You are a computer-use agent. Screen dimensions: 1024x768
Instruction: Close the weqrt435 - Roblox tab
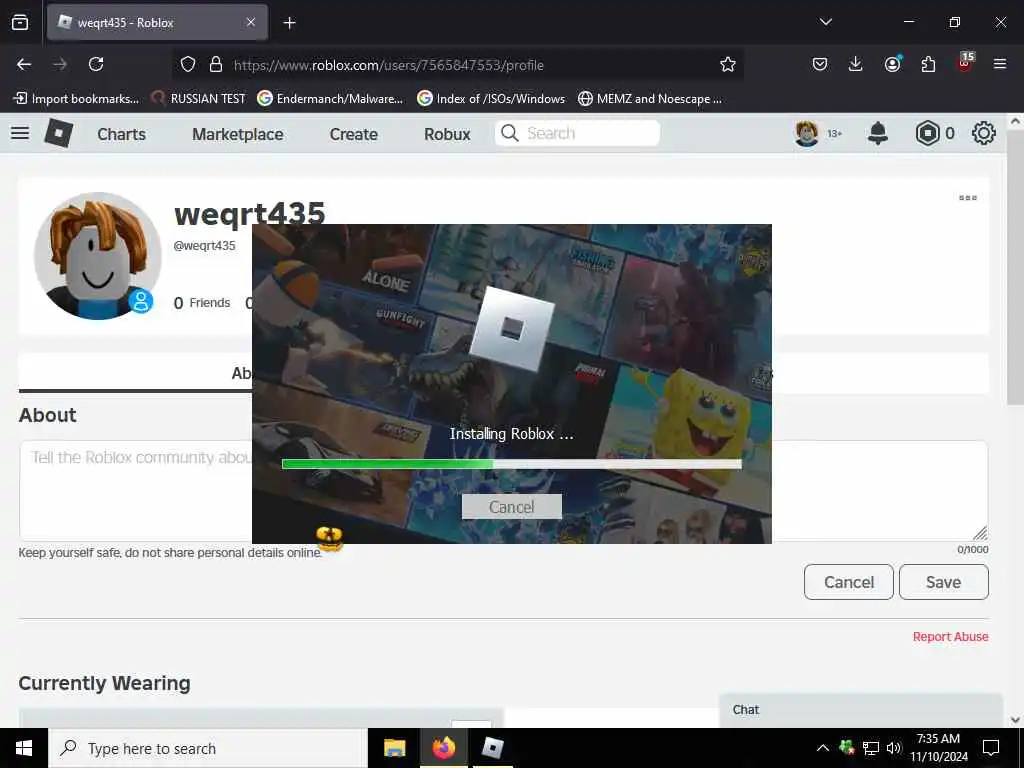(x=251, y=23)
